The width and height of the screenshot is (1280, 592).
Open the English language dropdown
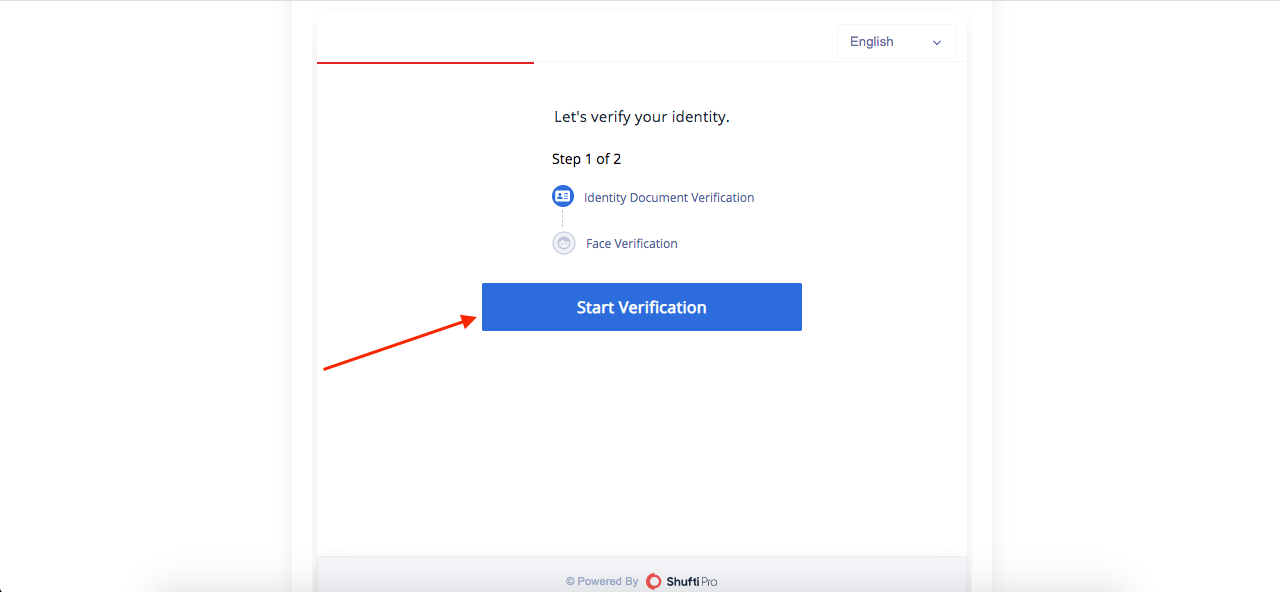pos(896,42)
